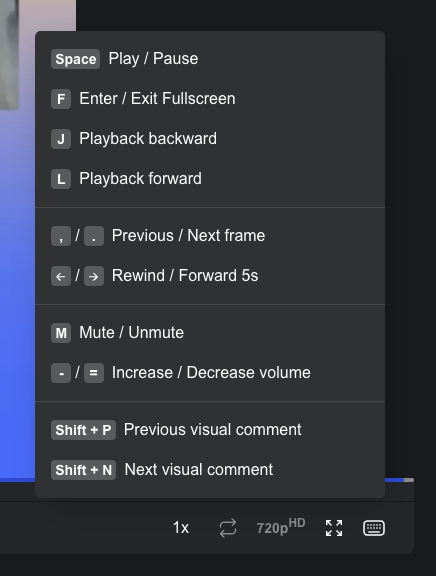
Task: Open the 720p HD quality selector
Action: [281, 527]
